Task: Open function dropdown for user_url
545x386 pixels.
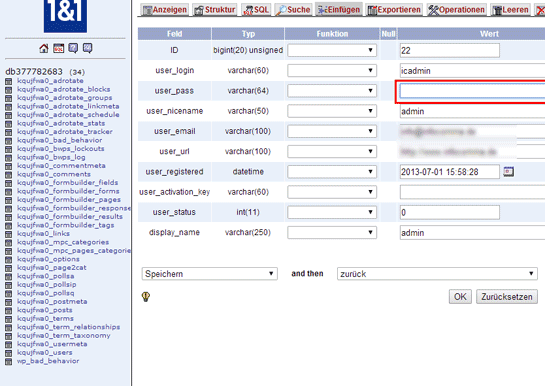Action: pos(332,151)
